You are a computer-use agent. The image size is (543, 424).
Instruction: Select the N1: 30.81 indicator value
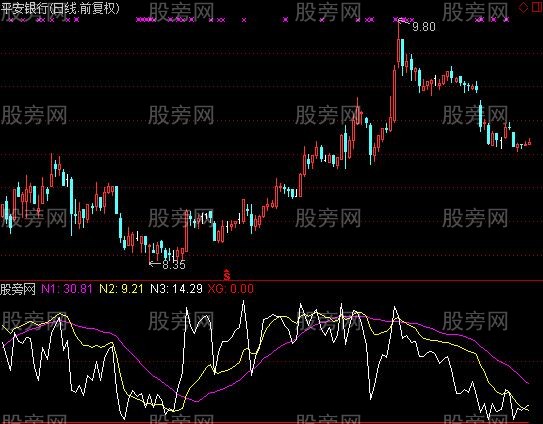[x=67, y=289]
